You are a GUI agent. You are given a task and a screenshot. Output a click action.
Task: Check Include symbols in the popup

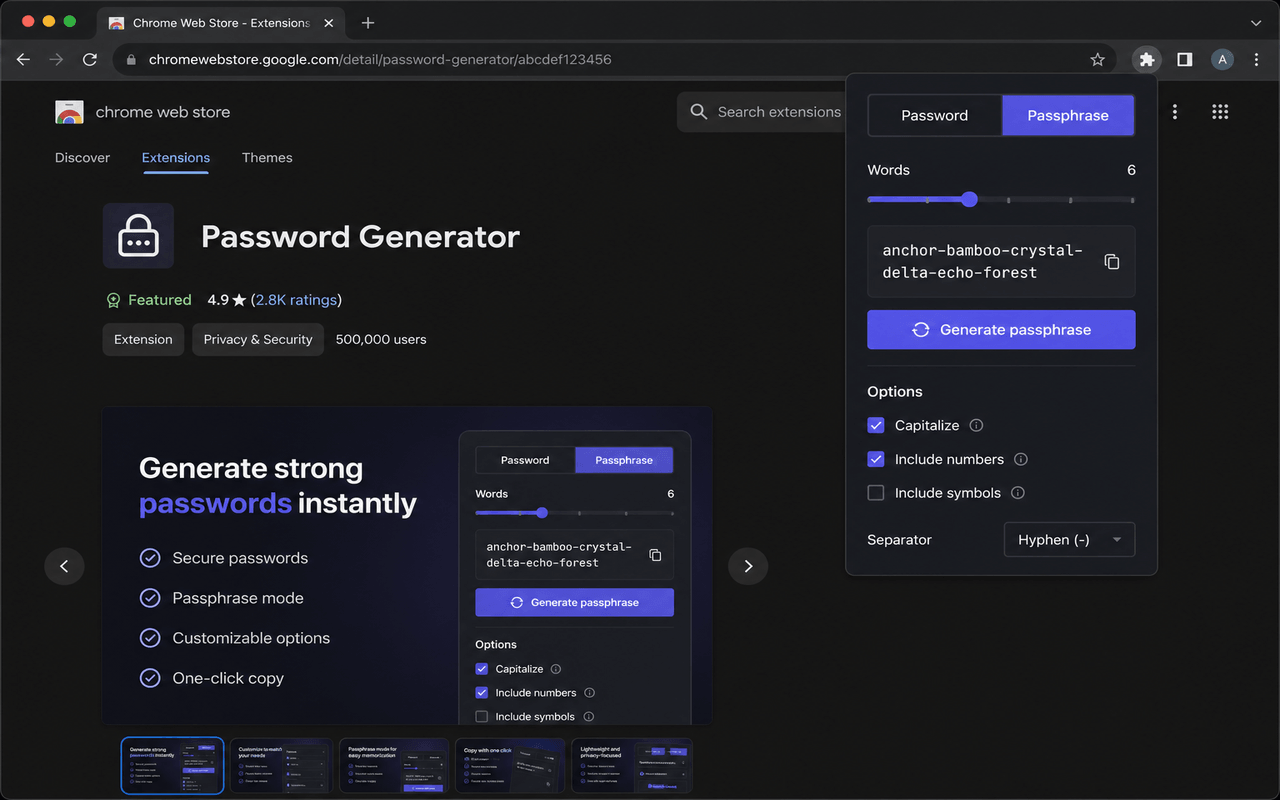click(x=876, y=493)
